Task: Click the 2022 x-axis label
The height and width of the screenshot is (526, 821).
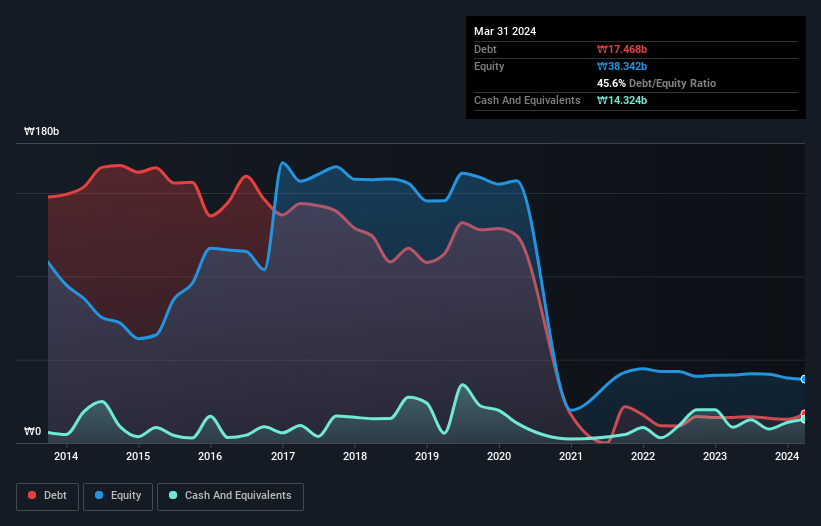Action: click(643, 456)
